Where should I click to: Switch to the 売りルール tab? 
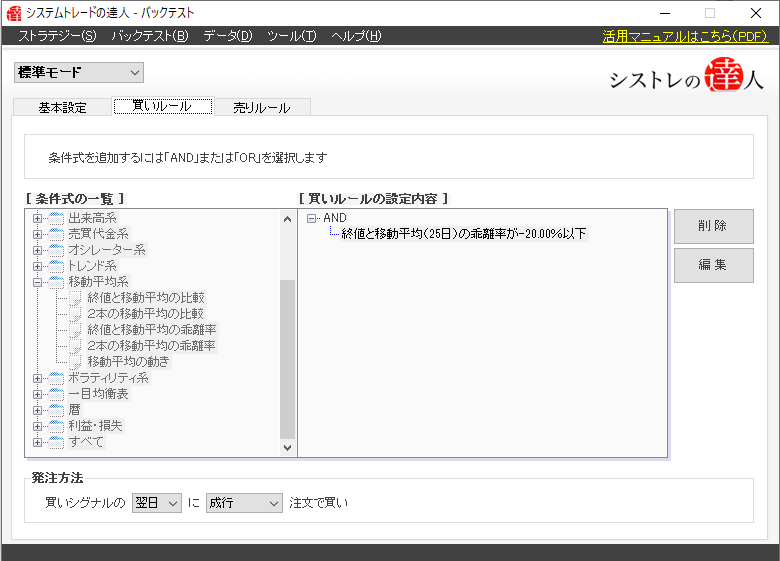click(x=262, y=107)
